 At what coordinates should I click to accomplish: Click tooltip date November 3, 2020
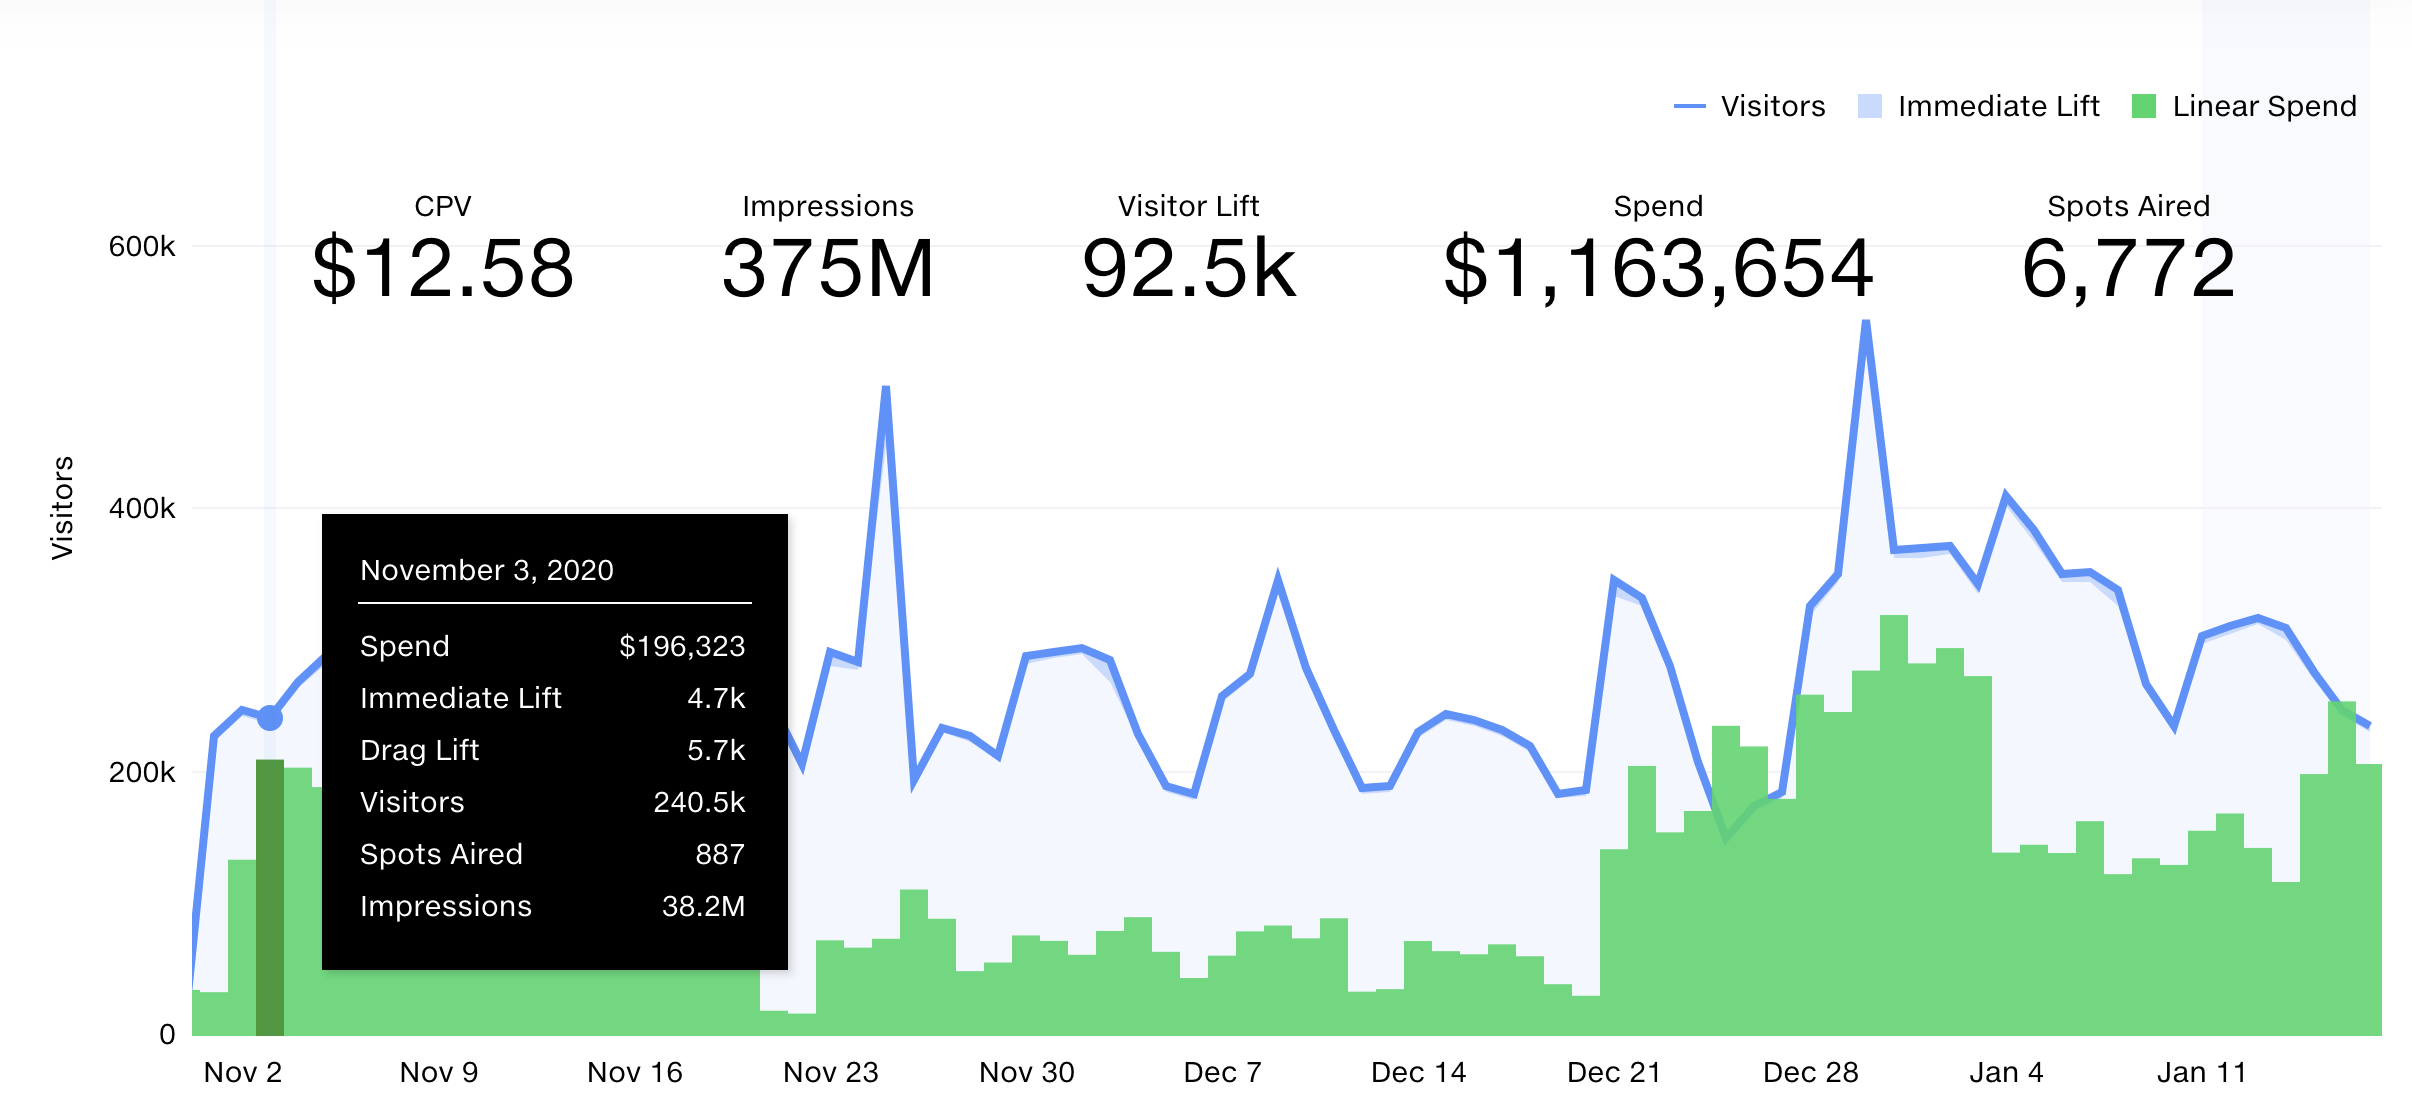(x=487, y=570)
